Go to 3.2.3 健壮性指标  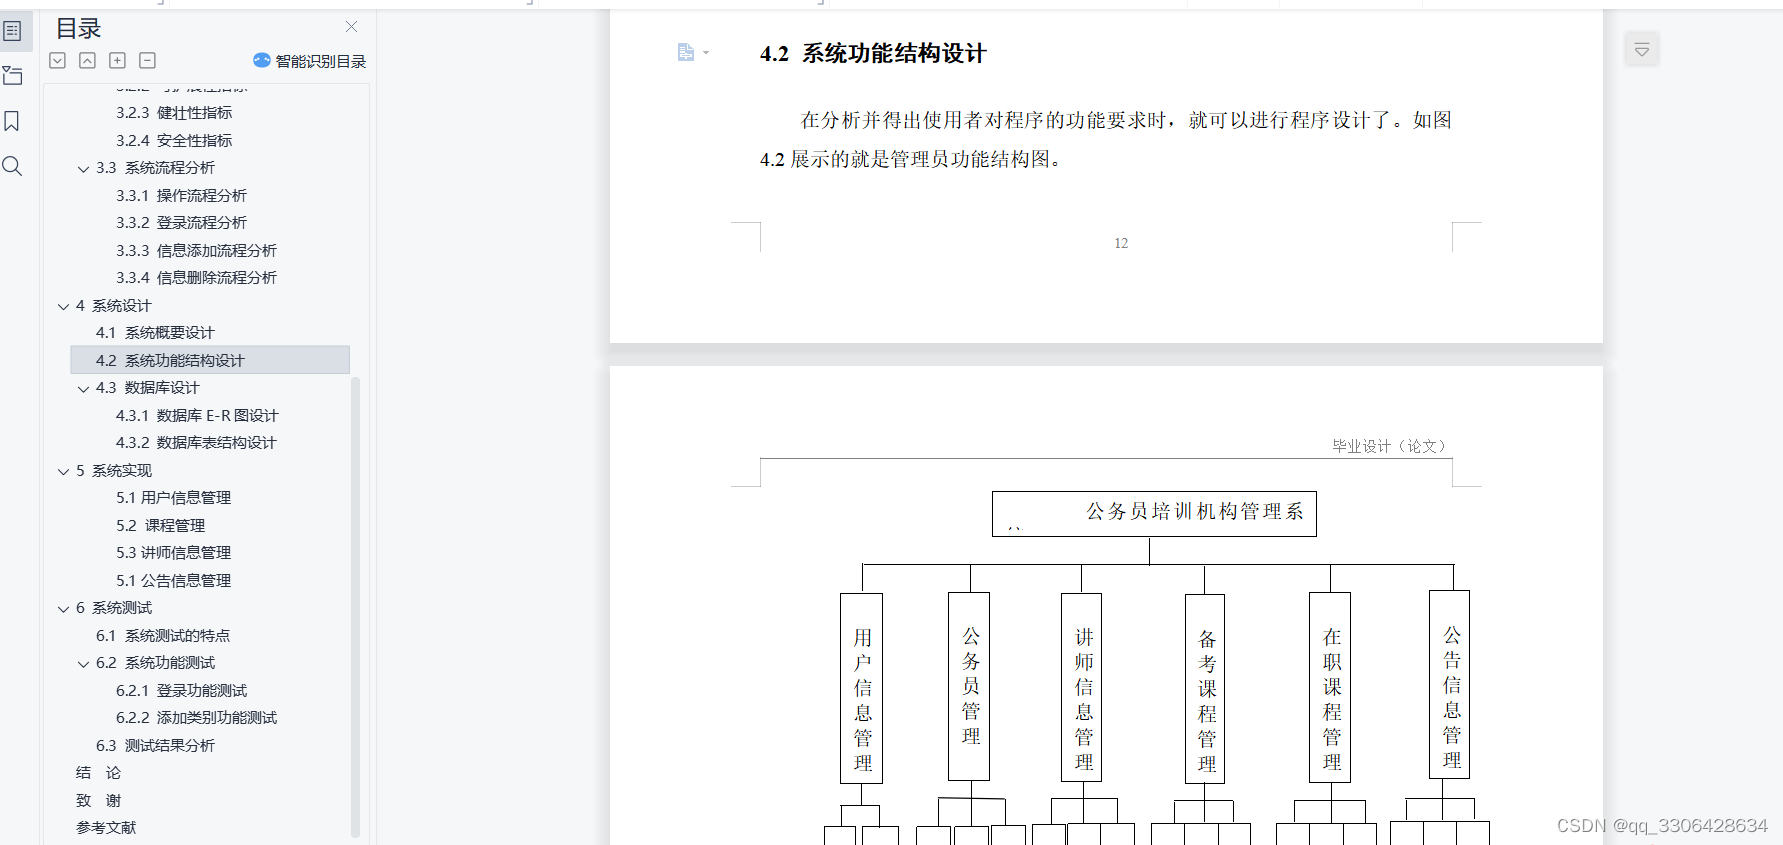pos(174,113)
